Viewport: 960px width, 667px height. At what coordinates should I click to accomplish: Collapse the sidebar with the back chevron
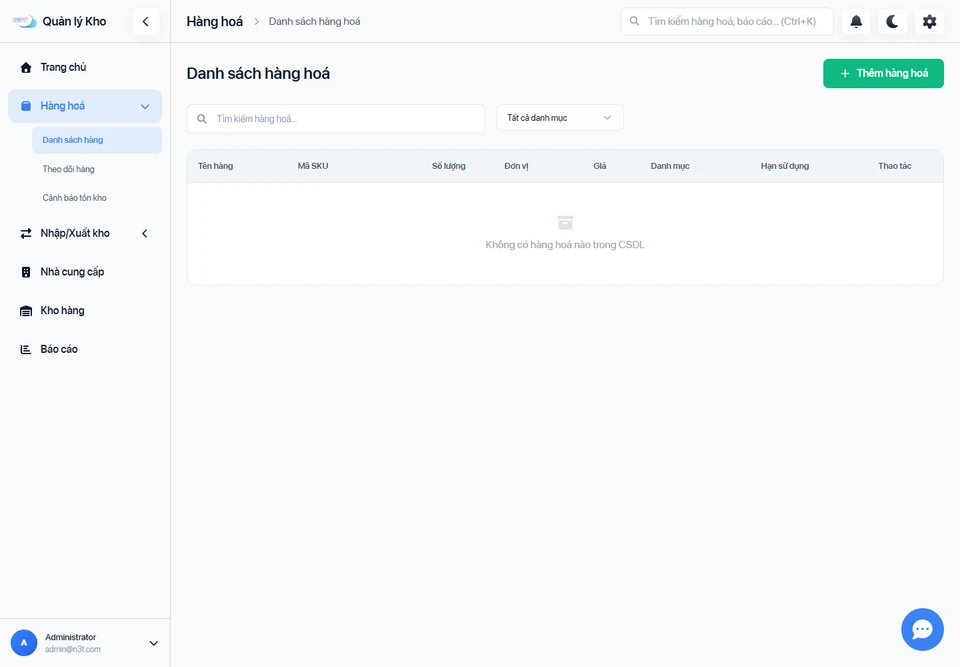[146, 21]
